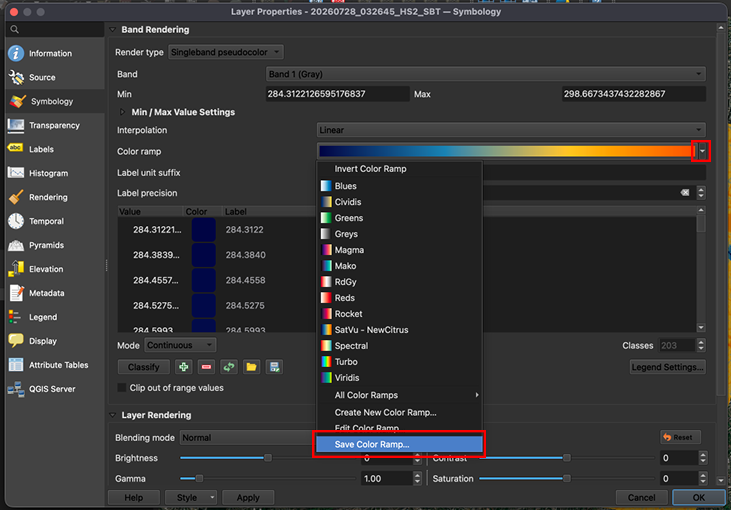This screenshot has width=732, height=510.
Task: Click the color swatch for 284.3122
Action: coord(204,229)
